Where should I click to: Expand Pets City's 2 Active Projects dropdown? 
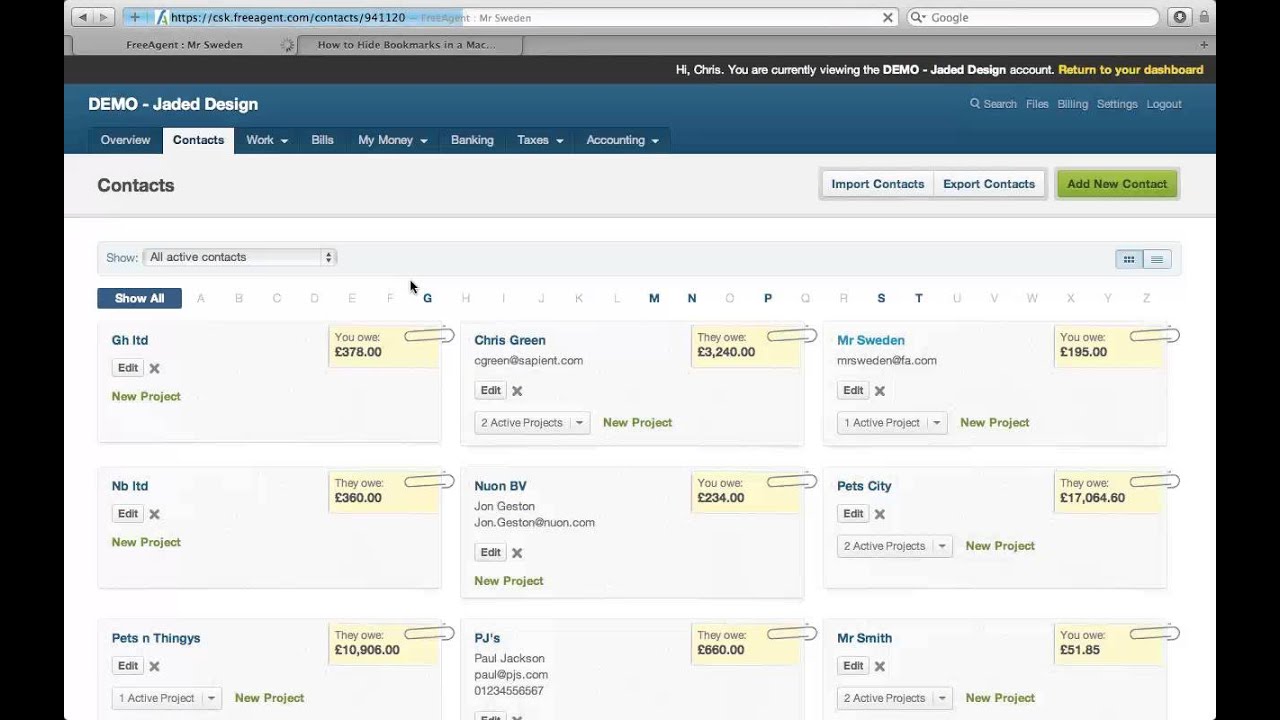coord(895,546)
